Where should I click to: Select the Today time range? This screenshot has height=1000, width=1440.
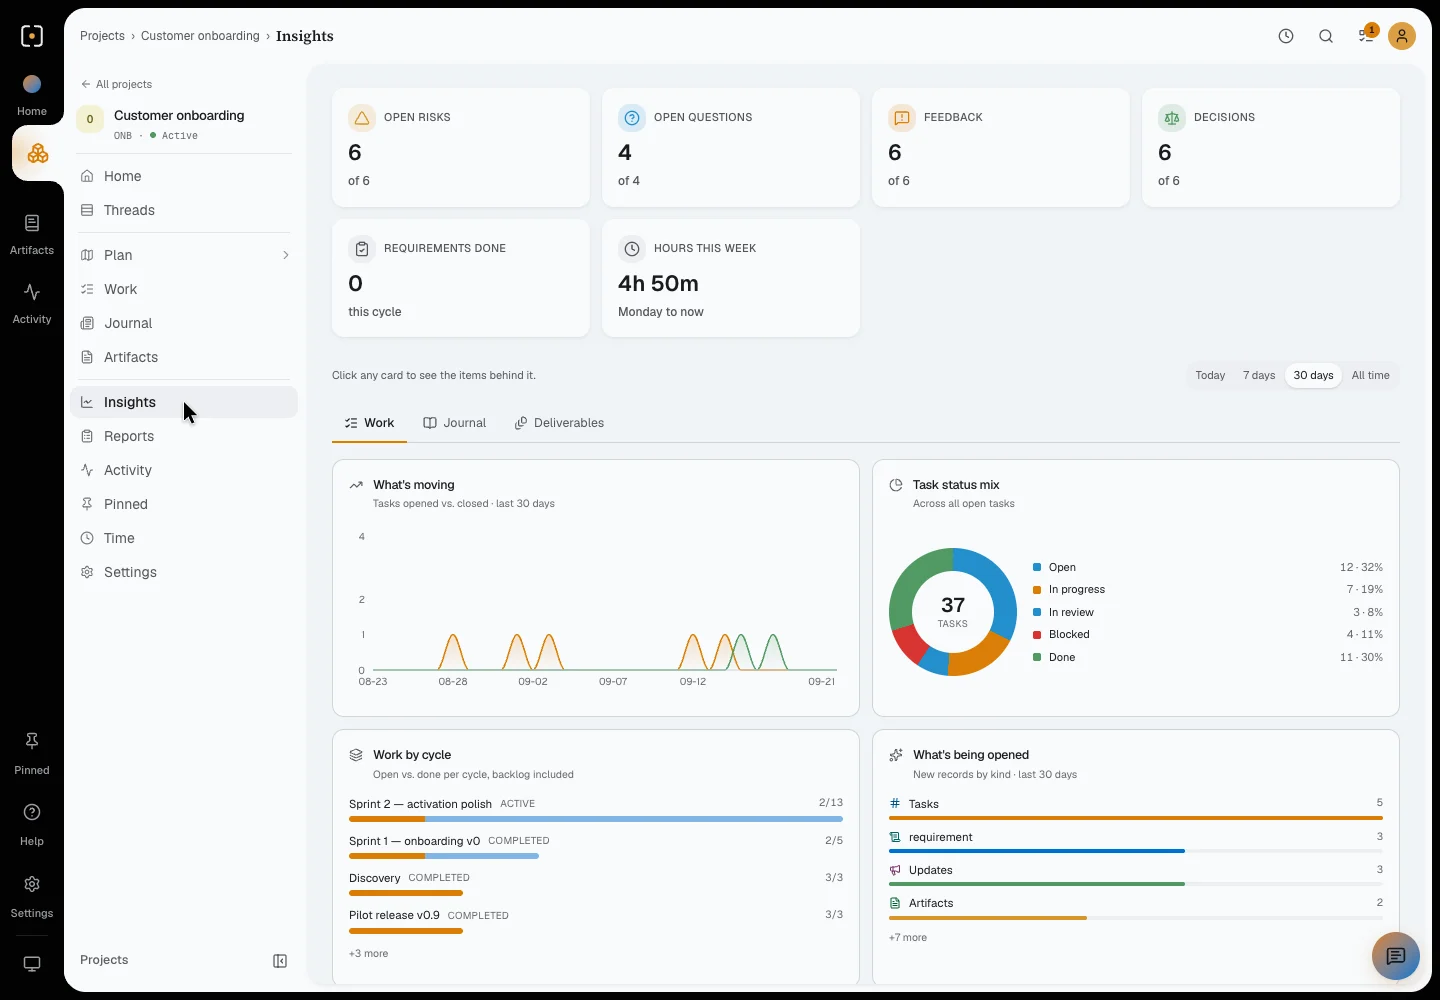click(x=1210, y=376)
